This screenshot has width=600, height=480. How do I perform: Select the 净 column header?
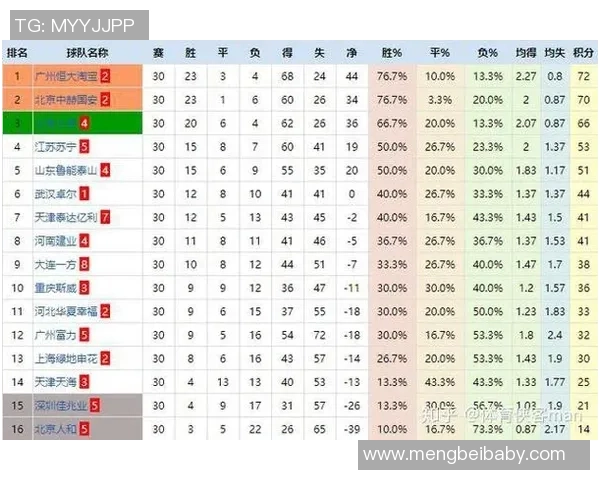point(351,52)
